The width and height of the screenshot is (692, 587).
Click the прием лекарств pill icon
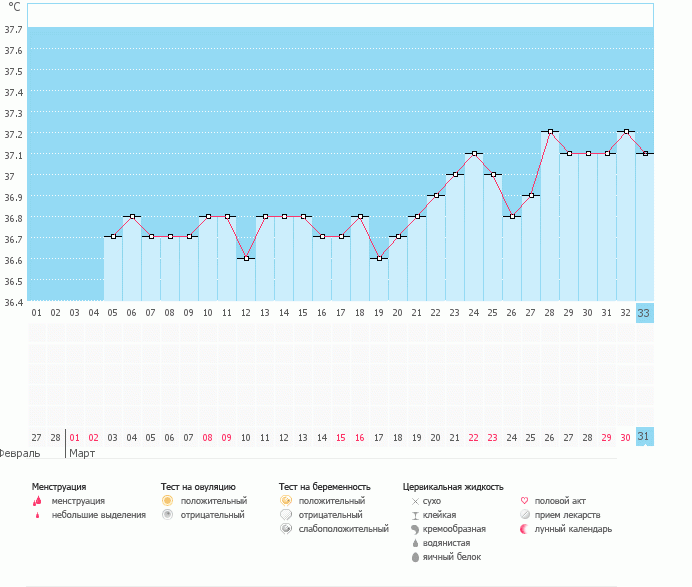coord(524,514)
